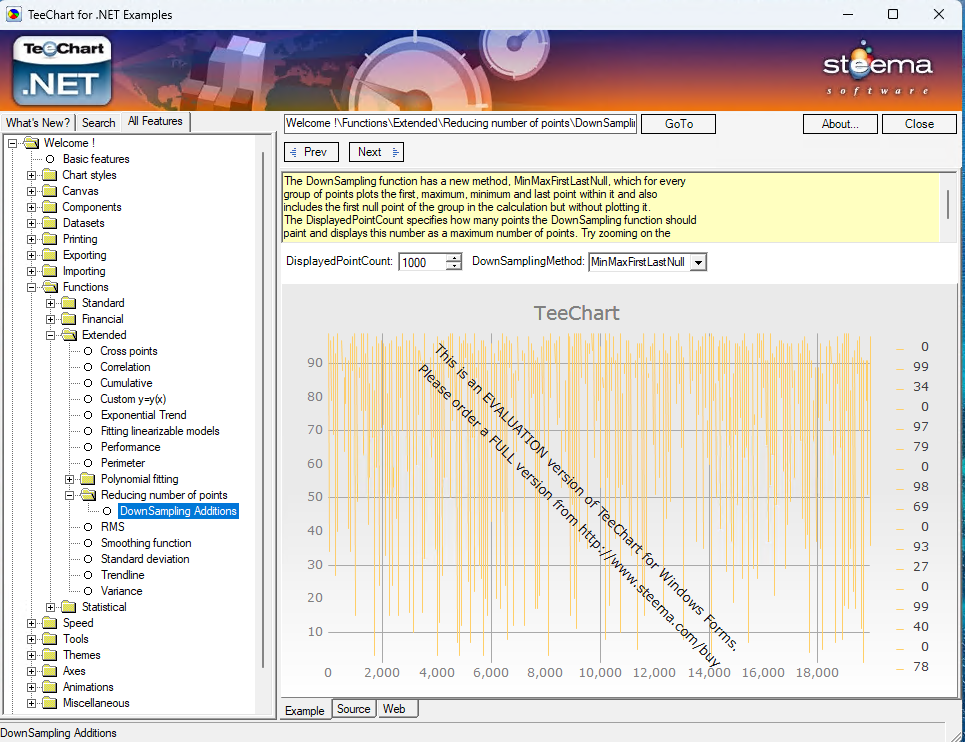Click the Polynomial fitting folder icon
The width and height of the screenshot is (965, 742).
point(88,479)
